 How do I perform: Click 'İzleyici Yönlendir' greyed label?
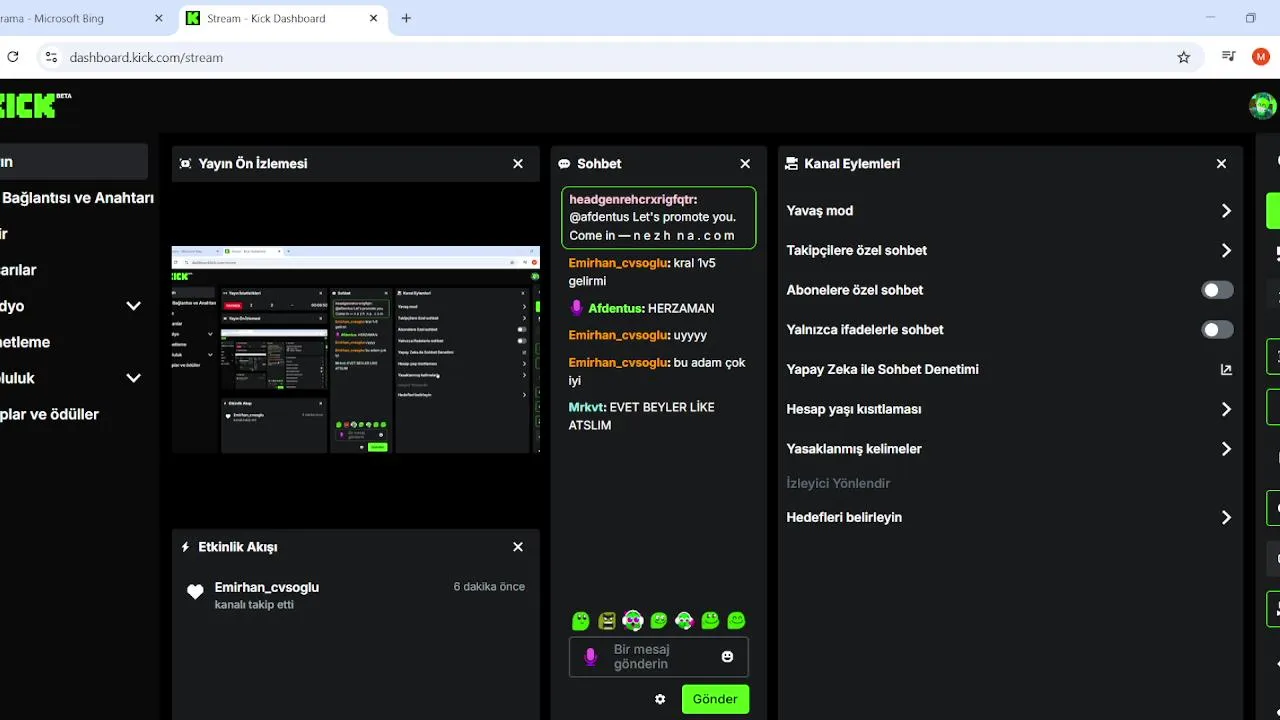[838, 483]
